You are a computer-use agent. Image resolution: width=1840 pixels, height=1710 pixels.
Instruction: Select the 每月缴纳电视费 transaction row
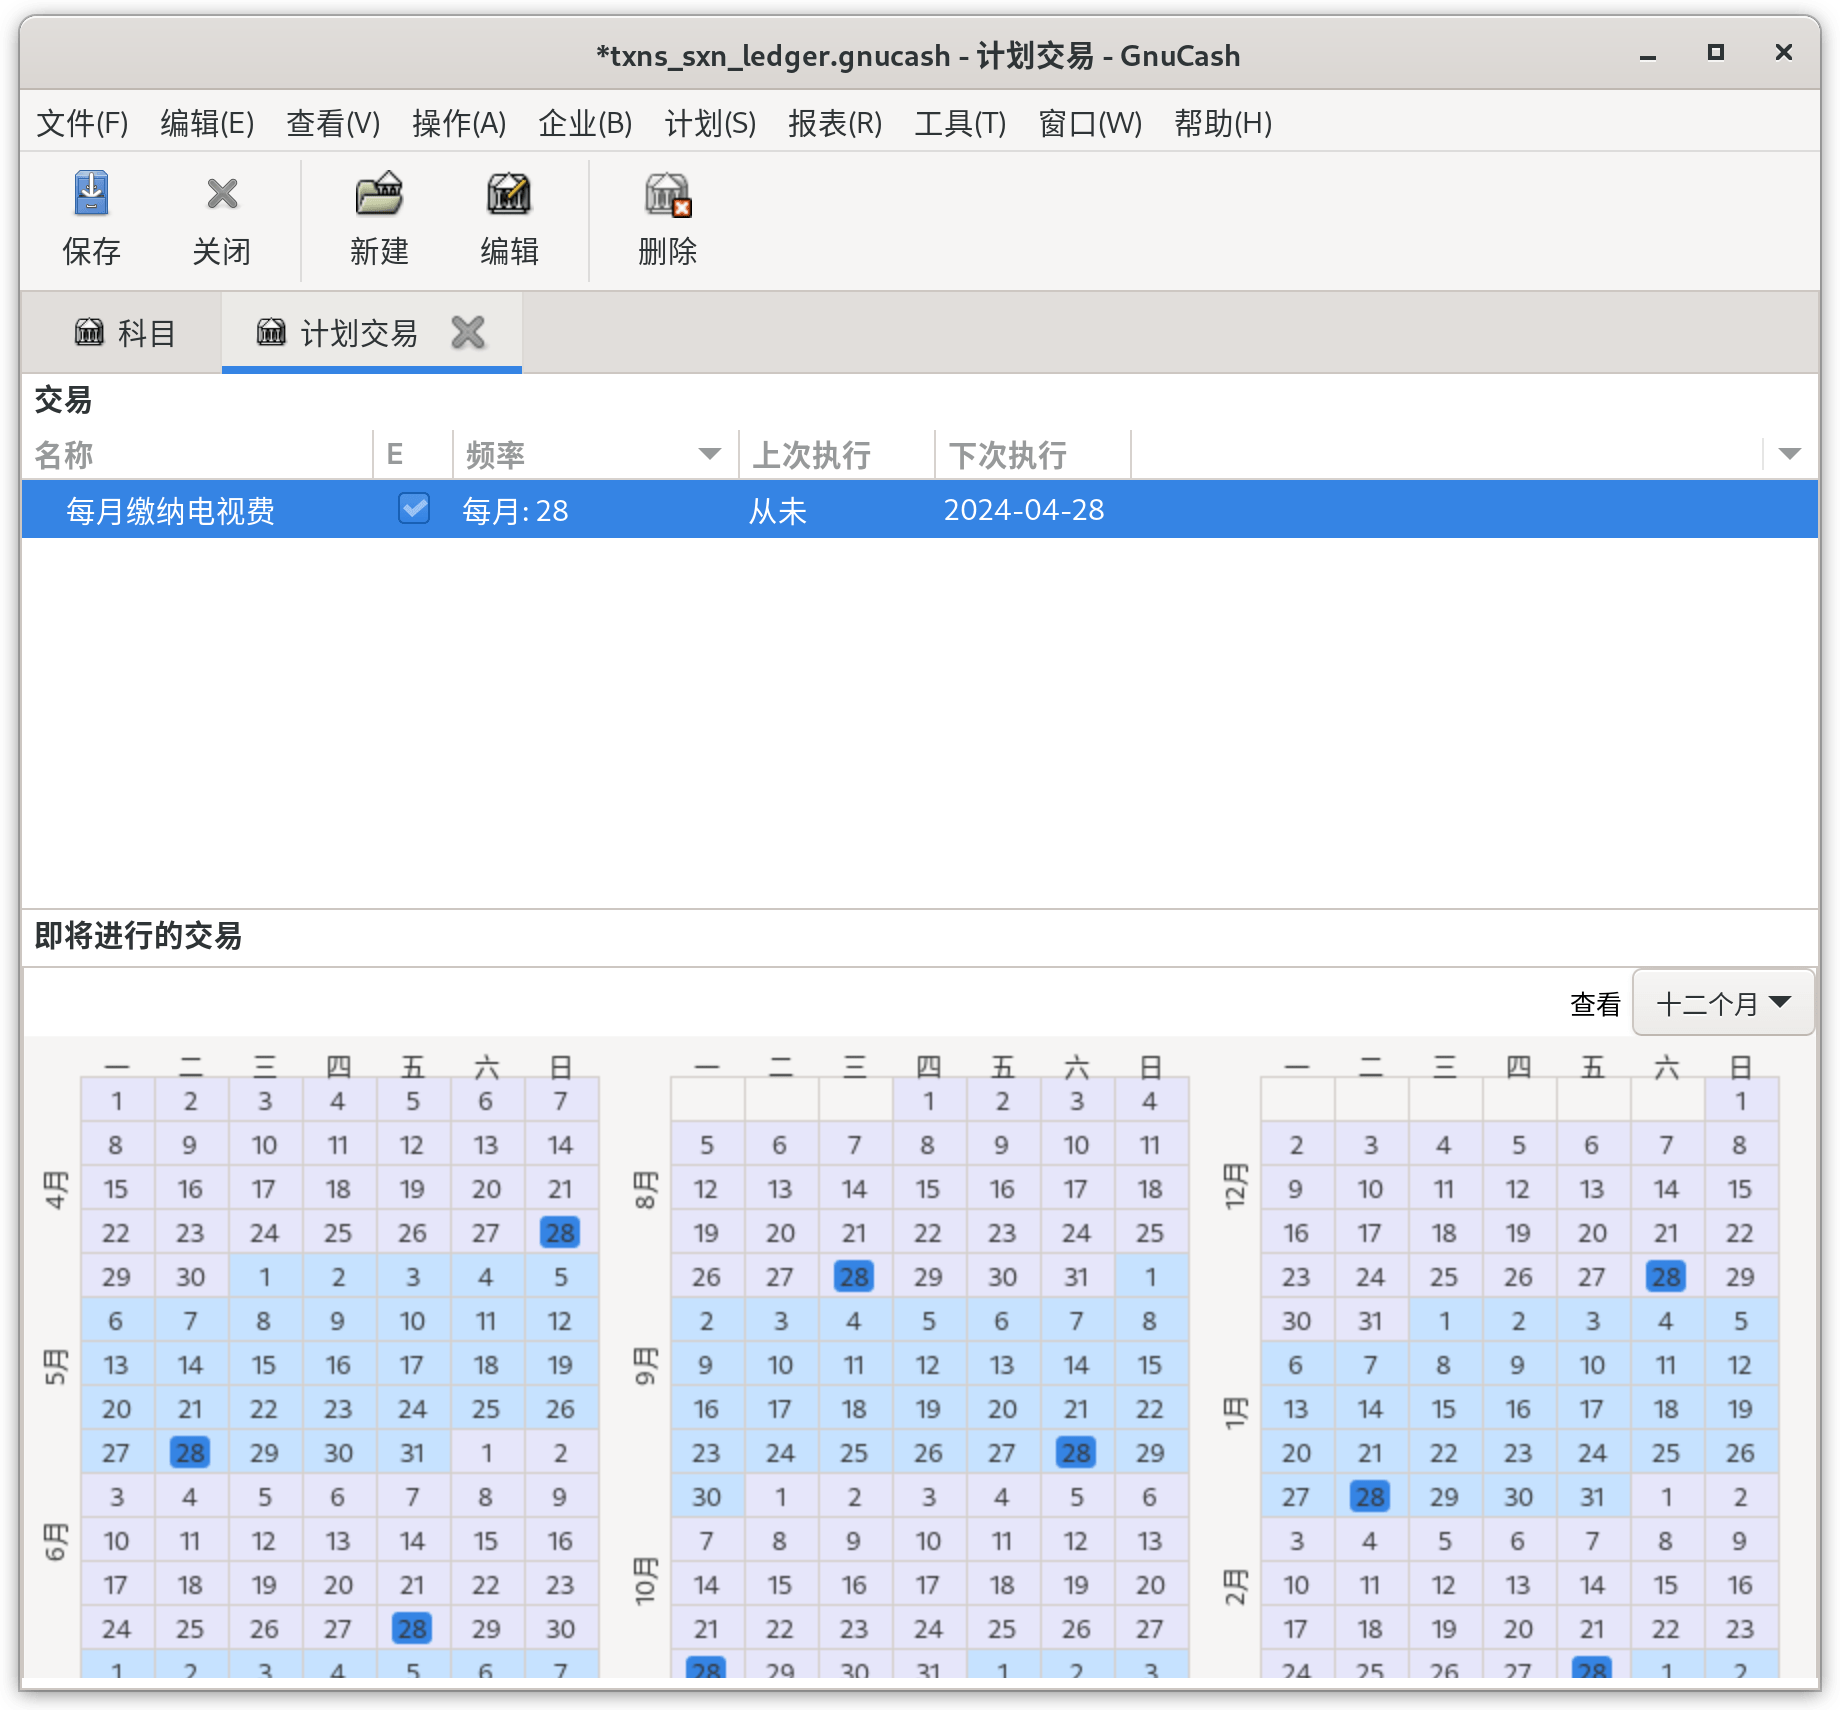coord(920,510)
